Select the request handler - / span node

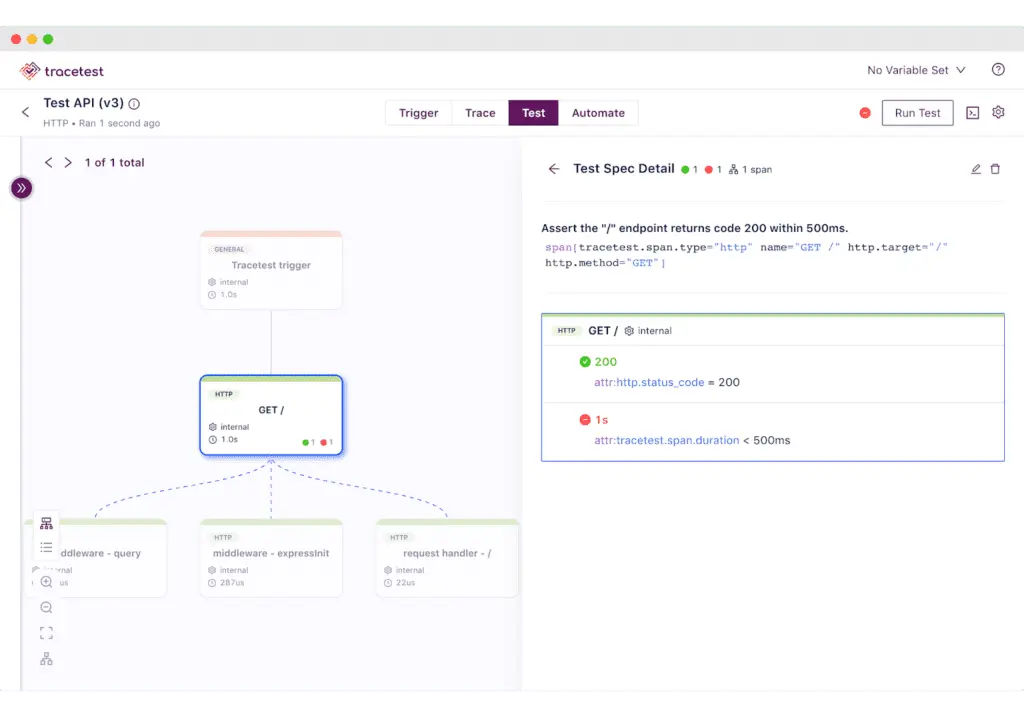(447, 558)
